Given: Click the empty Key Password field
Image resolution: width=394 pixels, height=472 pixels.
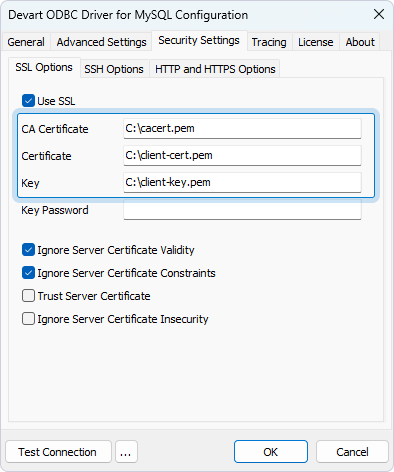Looking at the screenshot, I should click(x=242, y=210).
